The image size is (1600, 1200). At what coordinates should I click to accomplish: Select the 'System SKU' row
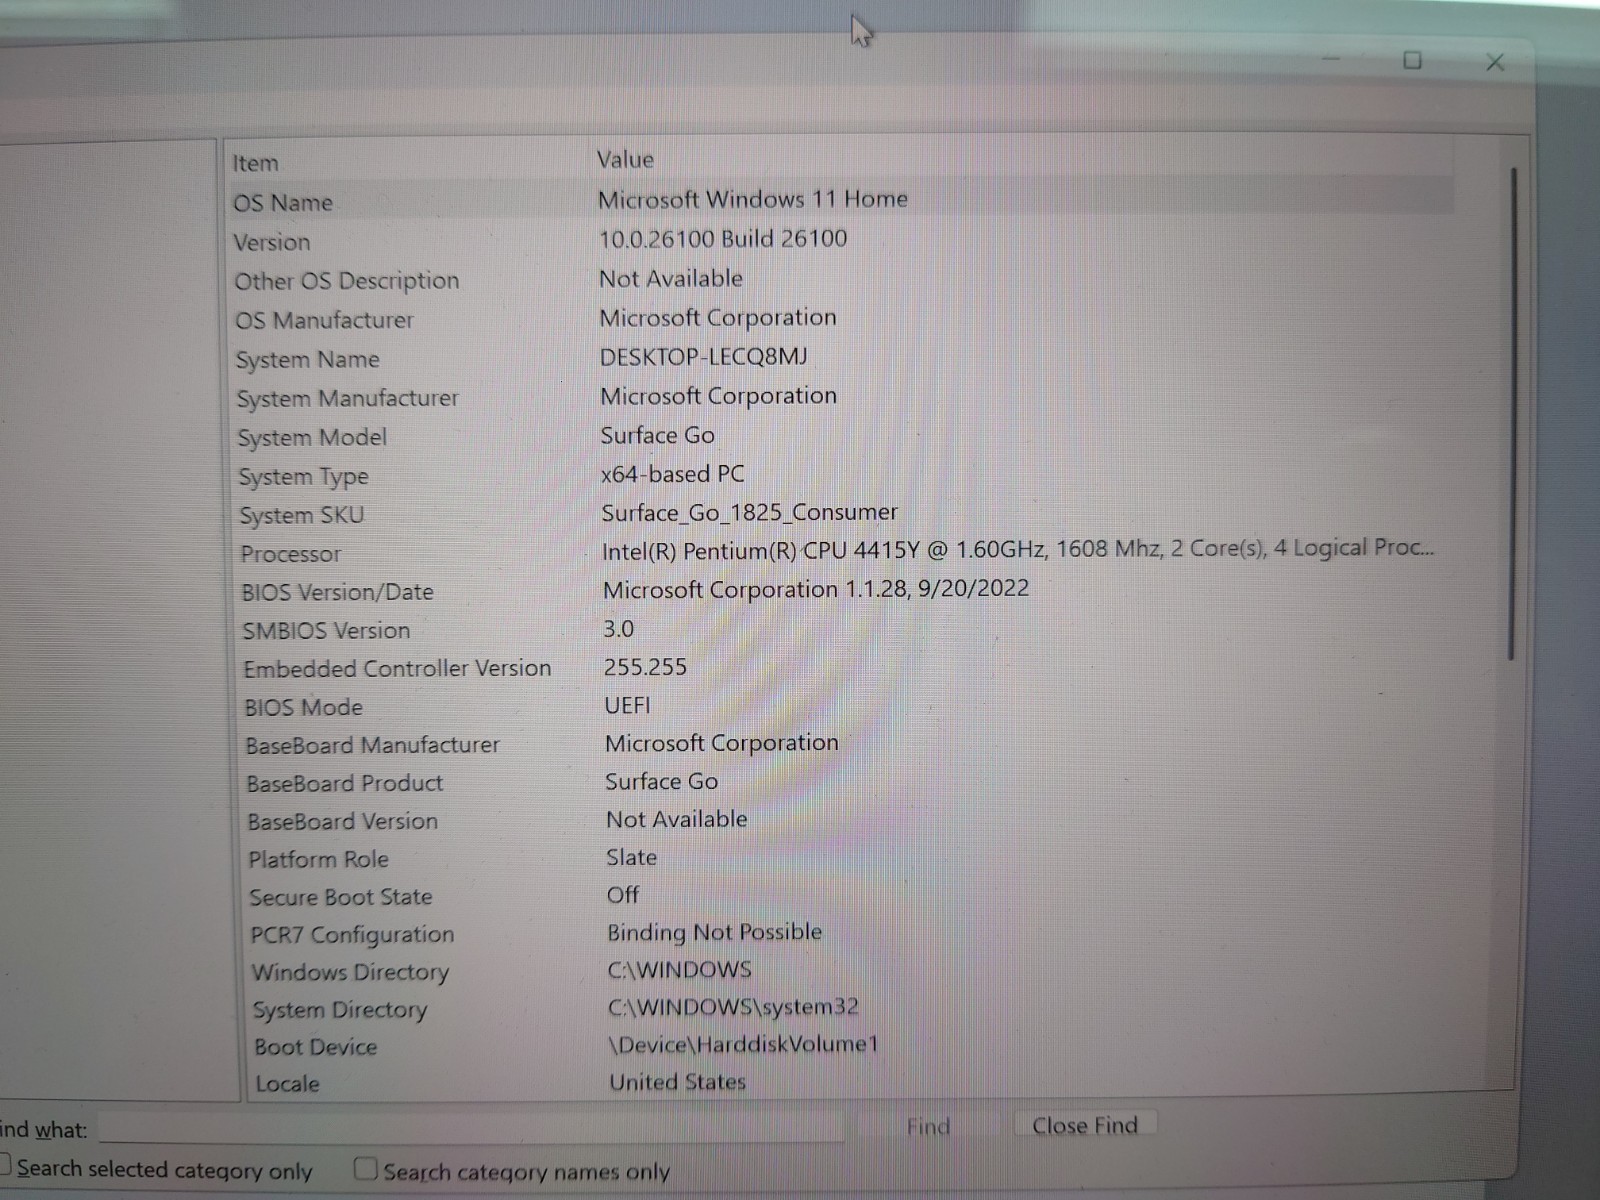(842, 514)
